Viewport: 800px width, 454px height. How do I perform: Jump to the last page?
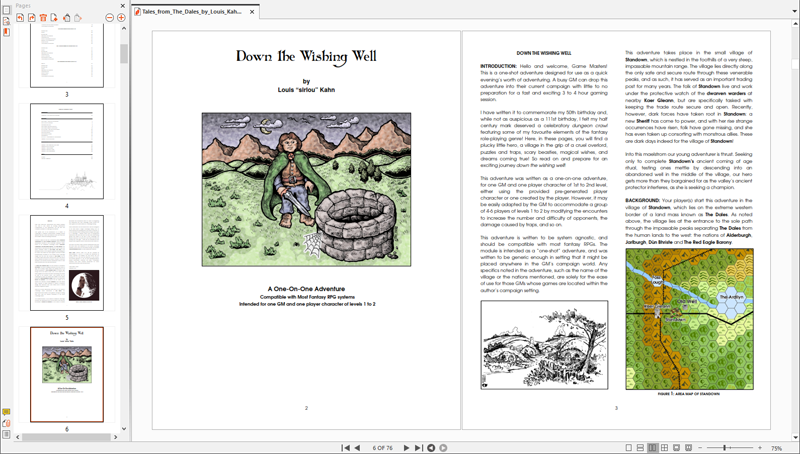pos(418,448)
